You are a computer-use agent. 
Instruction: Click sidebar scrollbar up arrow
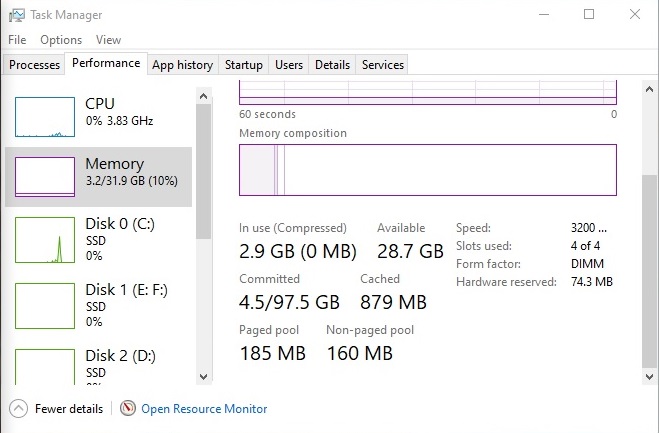[x=204, y=96]
